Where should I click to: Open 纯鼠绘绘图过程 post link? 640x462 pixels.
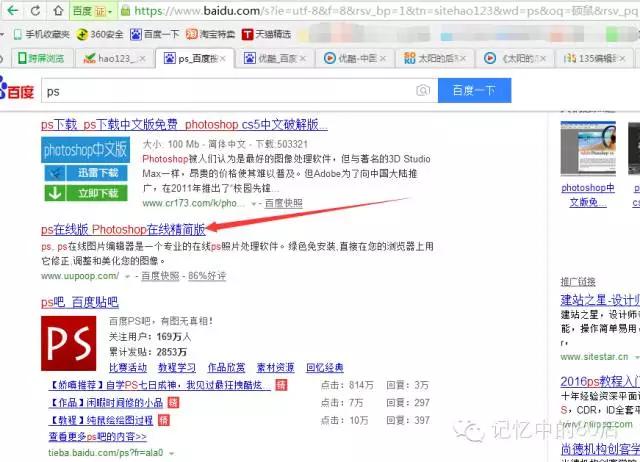101,420
